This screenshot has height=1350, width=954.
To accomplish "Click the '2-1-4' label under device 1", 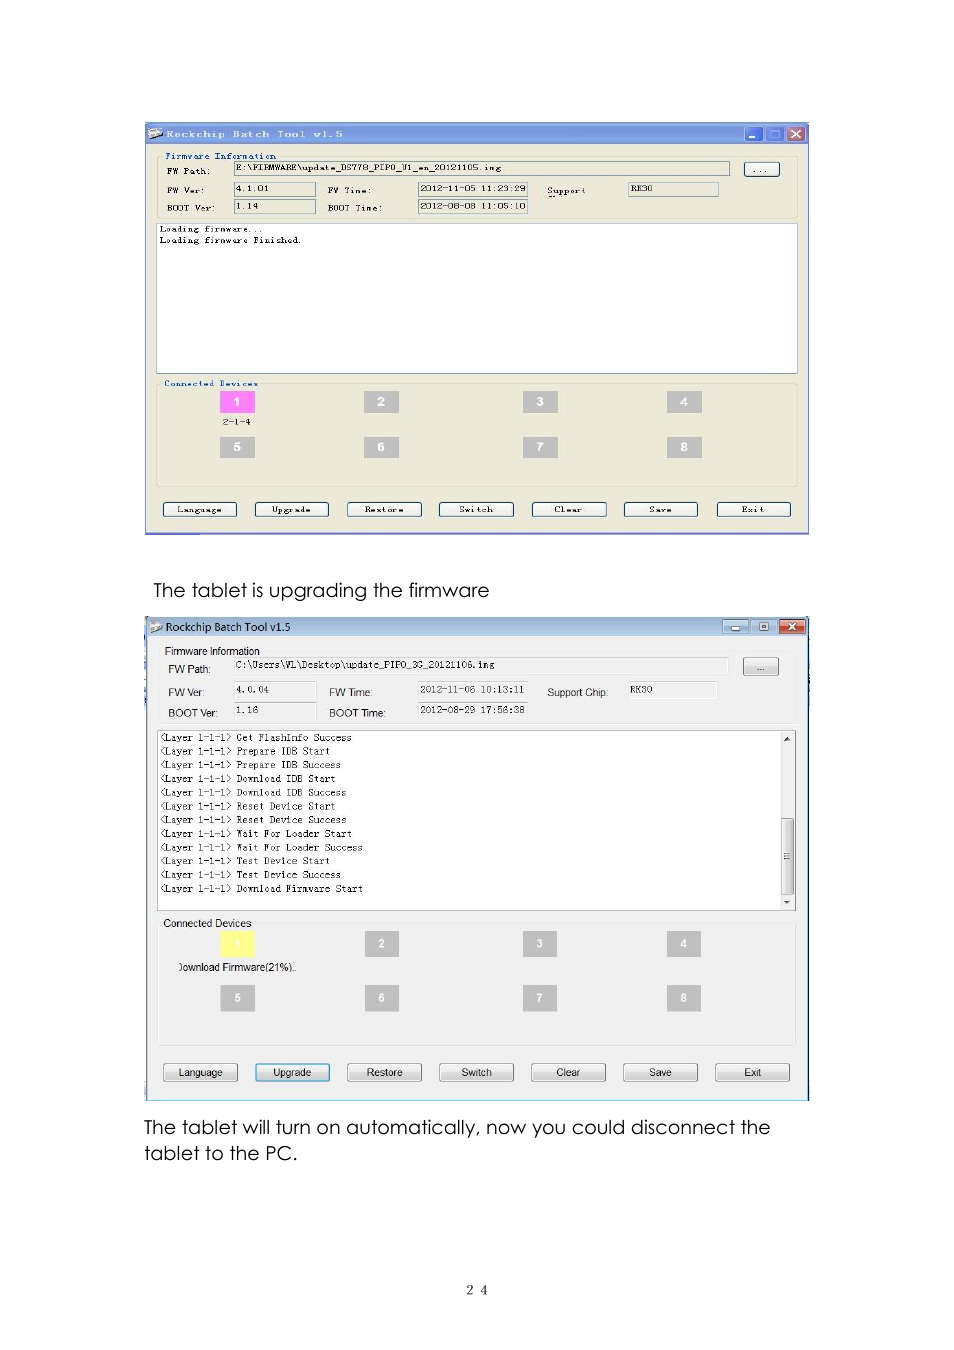I will click(x=237, y=422).
